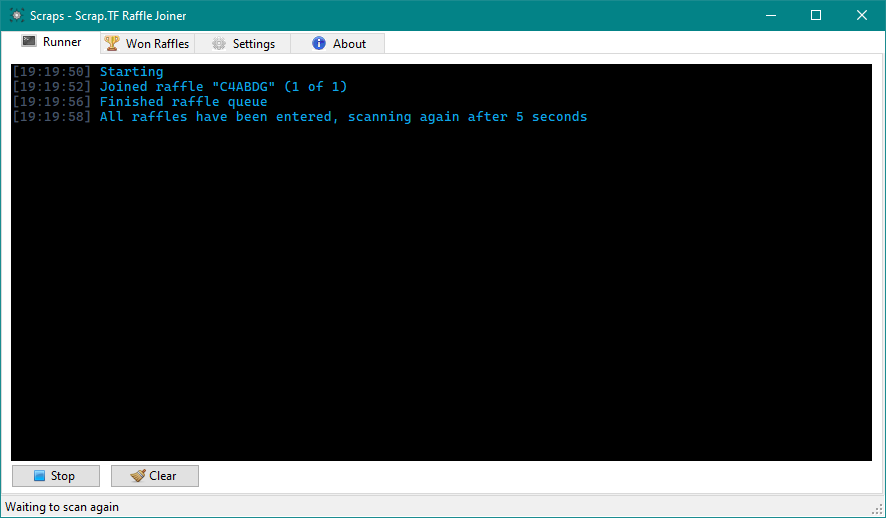Click the blue info icon on the About tab

pyautogui.click(x=319, y=43)
